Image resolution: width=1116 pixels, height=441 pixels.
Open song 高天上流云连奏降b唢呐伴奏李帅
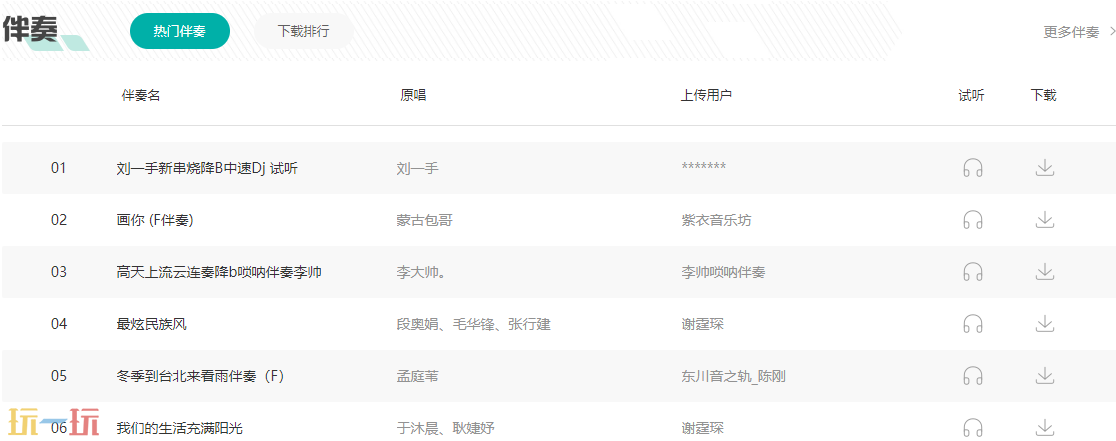click(219, 272)
